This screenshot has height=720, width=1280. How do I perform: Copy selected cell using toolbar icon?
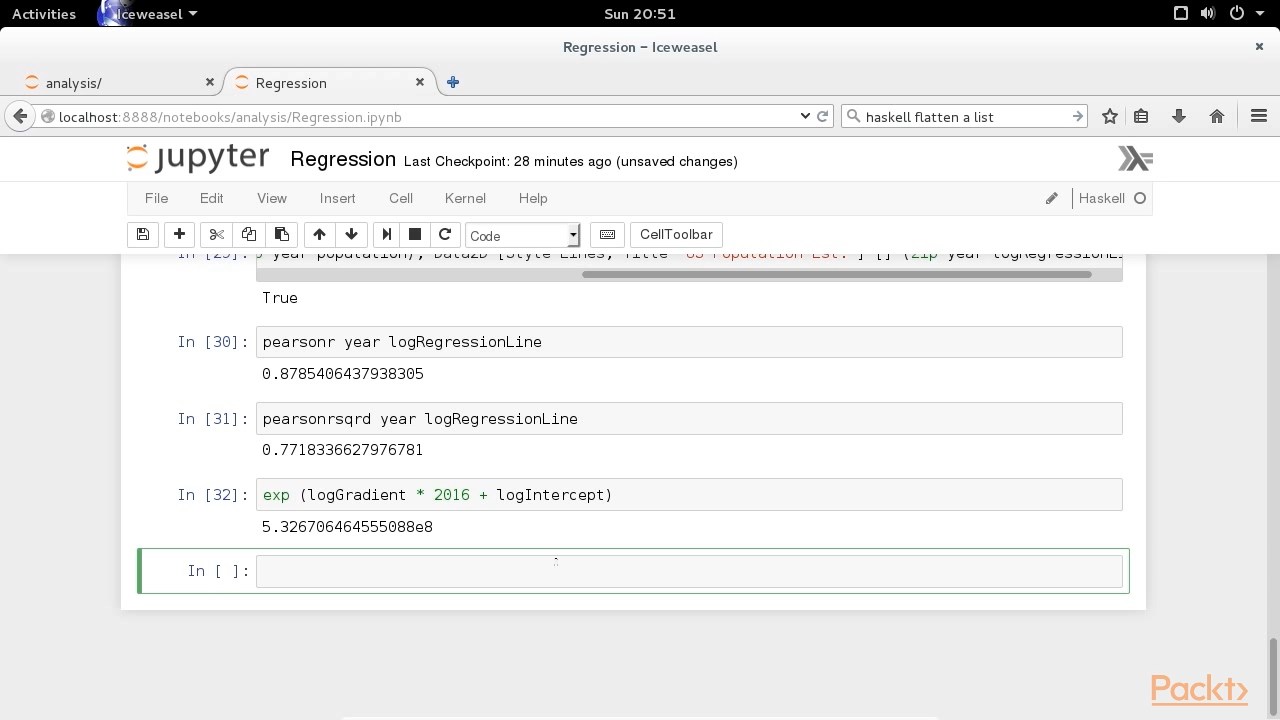click(x=249, y=234)
